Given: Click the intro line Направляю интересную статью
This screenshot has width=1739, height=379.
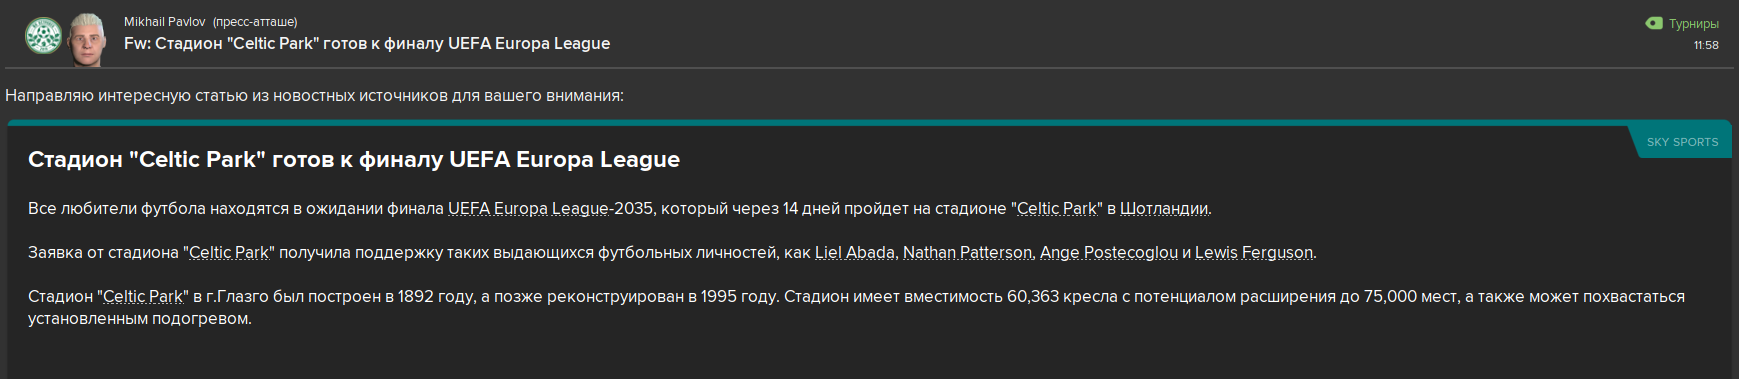Looking at the screenshot, I should 314,96.
